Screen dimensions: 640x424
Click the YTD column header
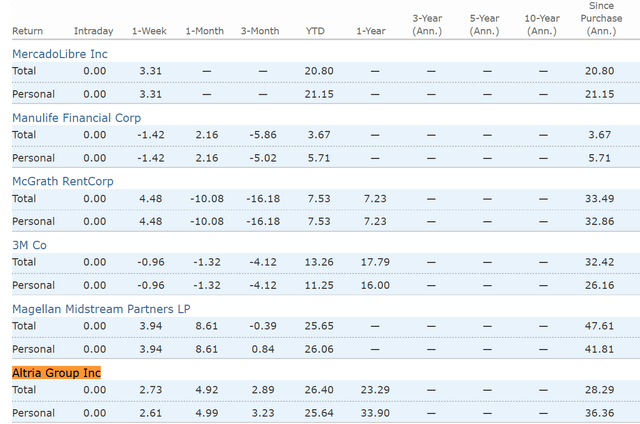[x=315, y=31]
